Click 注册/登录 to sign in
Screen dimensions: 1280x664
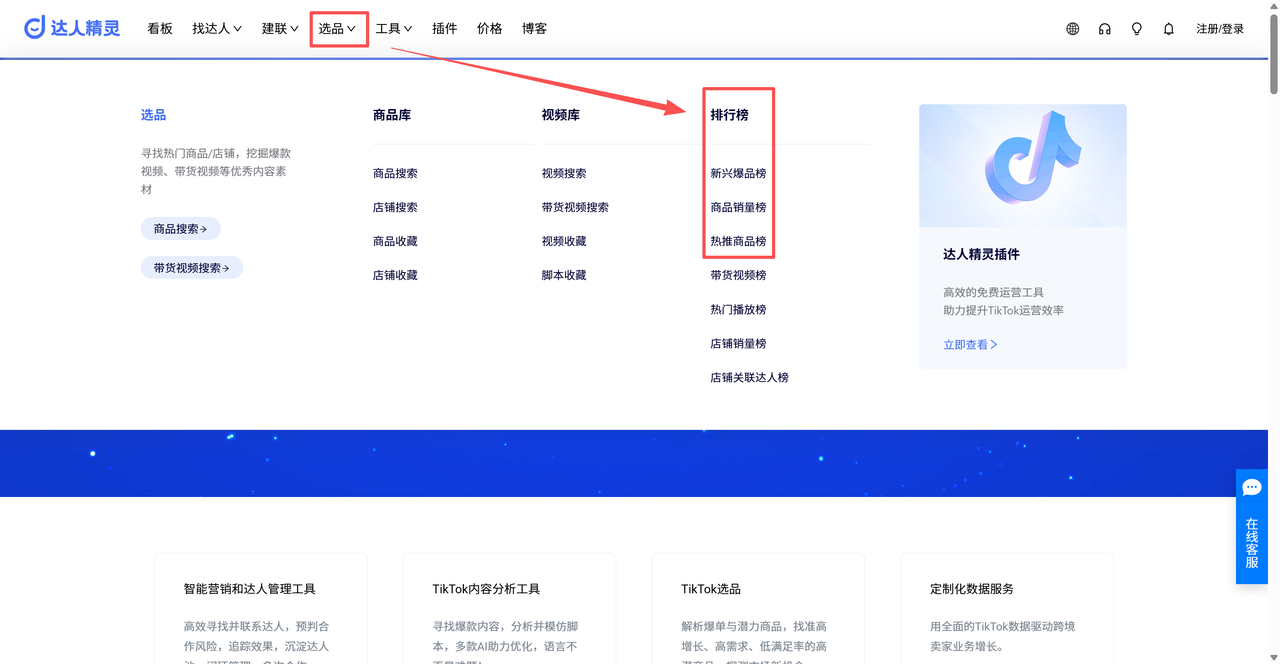(1220, 29)
